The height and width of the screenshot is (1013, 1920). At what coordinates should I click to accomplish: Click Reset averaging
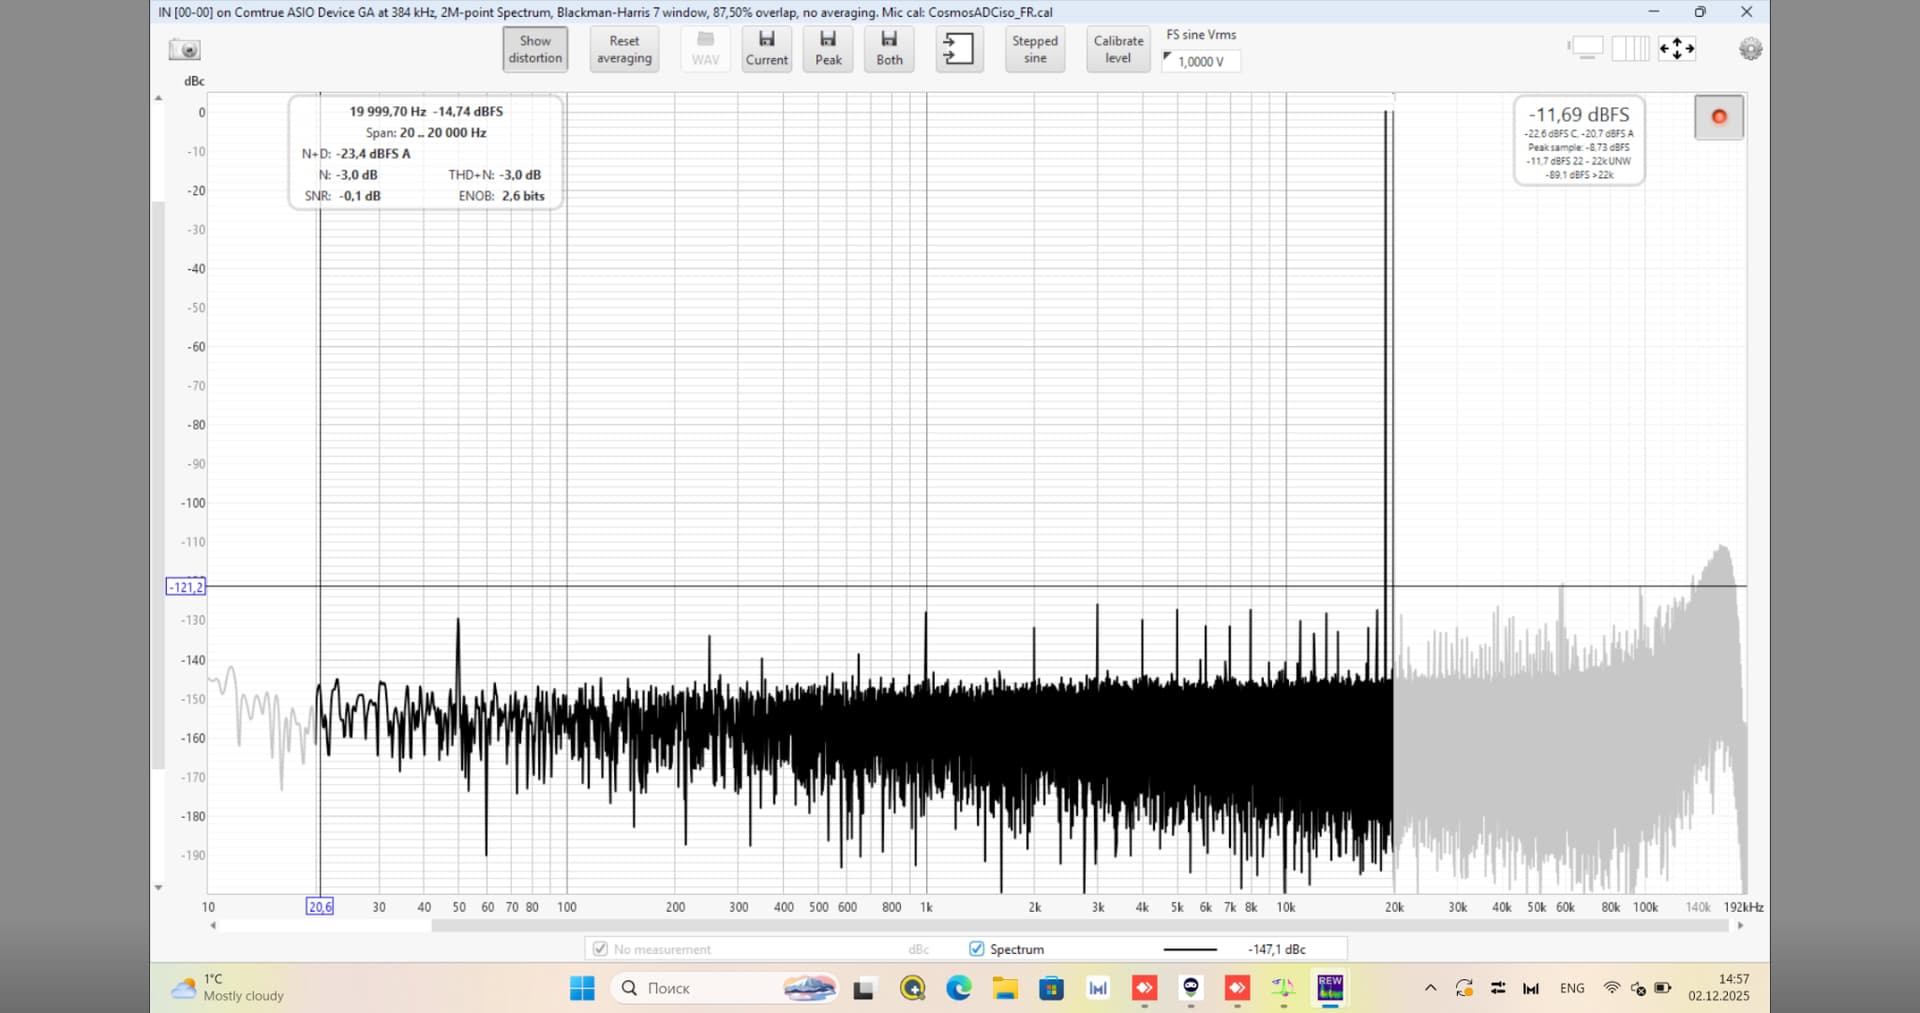624,49
